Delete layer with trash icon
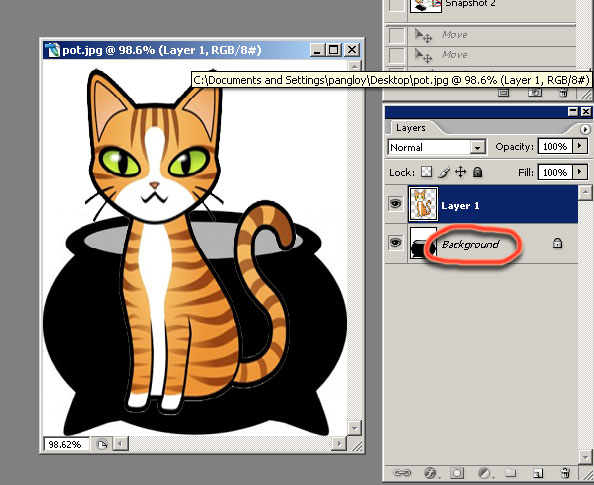594x485 pixels. tap(565, 472)
